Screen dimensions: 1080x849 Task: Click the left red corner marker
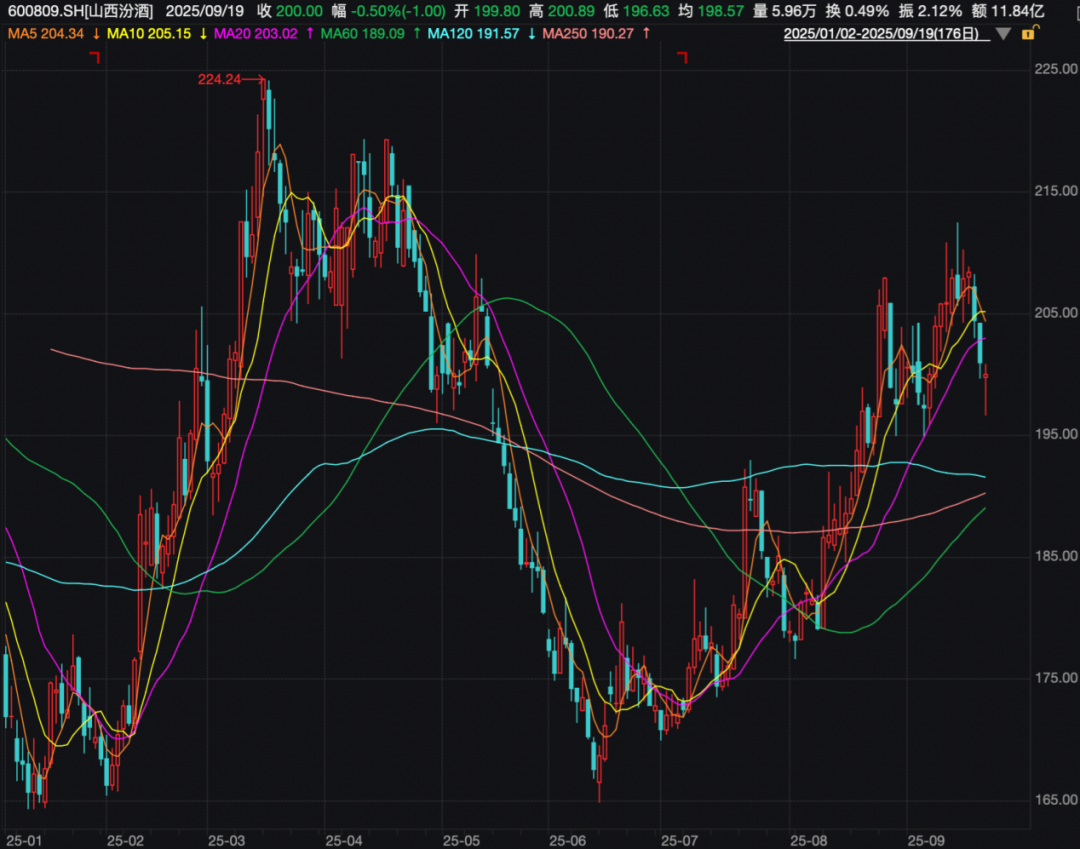[x=95, y=58]
